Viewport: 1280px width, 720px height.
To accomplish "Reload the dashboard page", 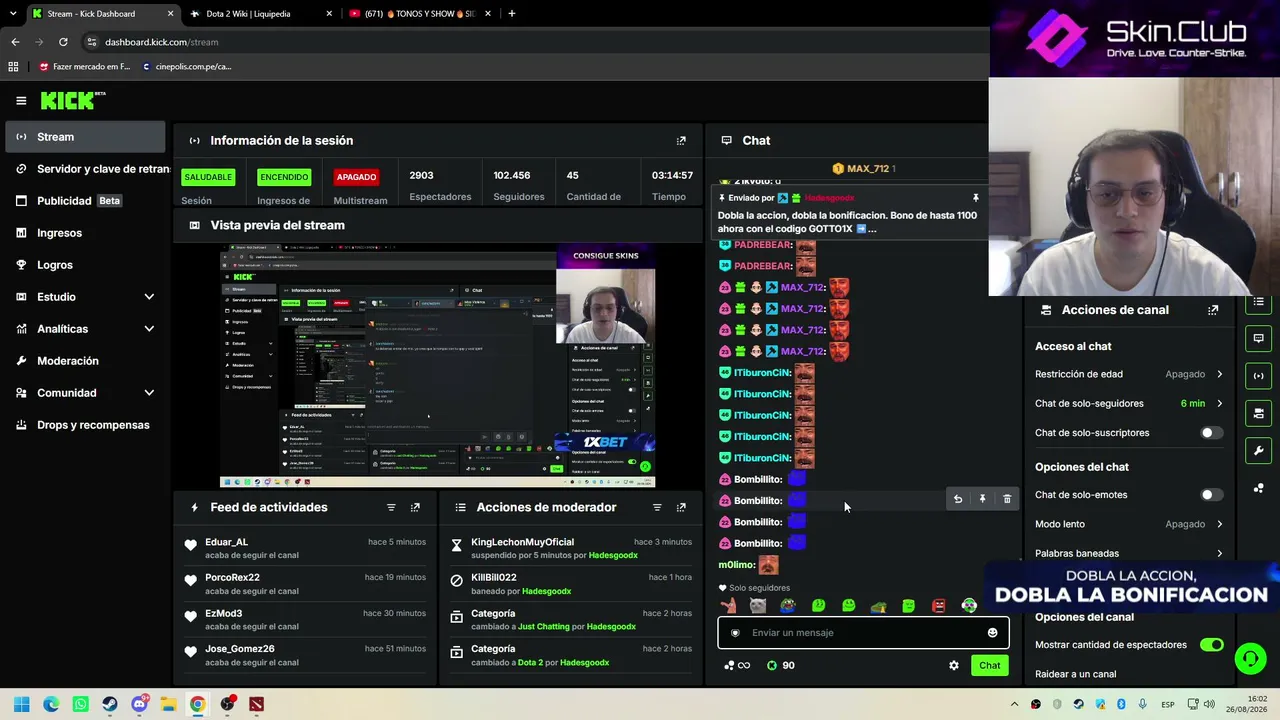I will tap(63, 42).
